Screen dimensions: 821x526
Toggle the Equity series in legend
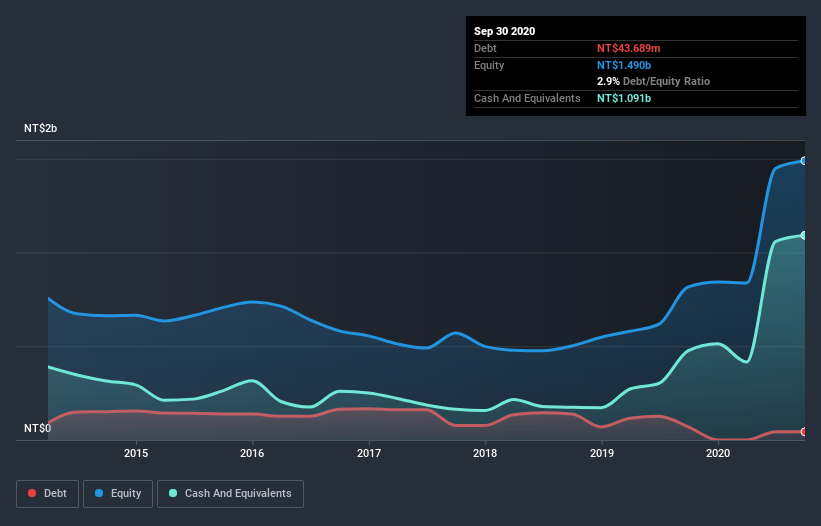pyautogui.click(x=118, y=494)
